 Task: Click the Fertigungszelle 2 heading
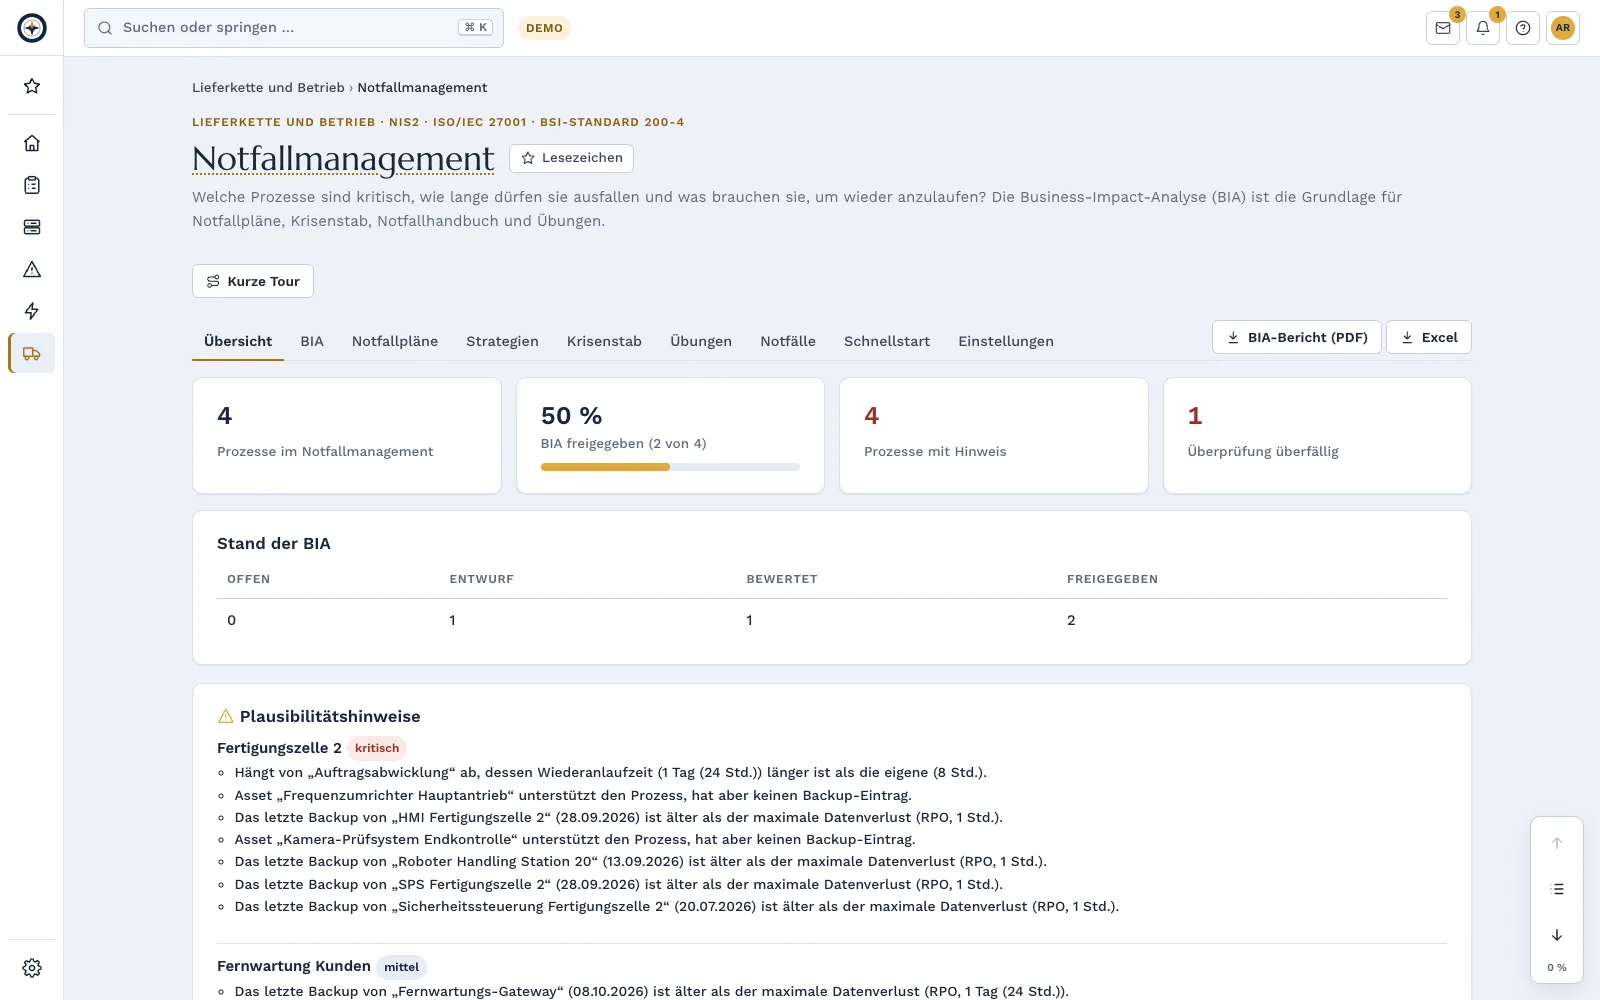click(279, 748)
